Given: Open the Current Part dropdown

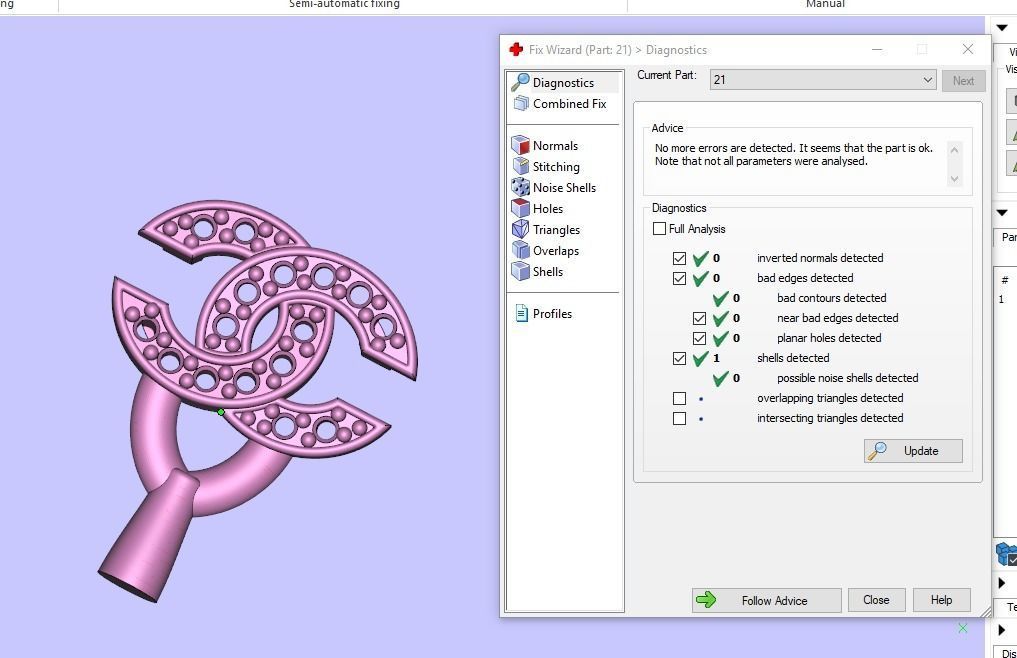Looking at the screenshot, I should point(823,80).
